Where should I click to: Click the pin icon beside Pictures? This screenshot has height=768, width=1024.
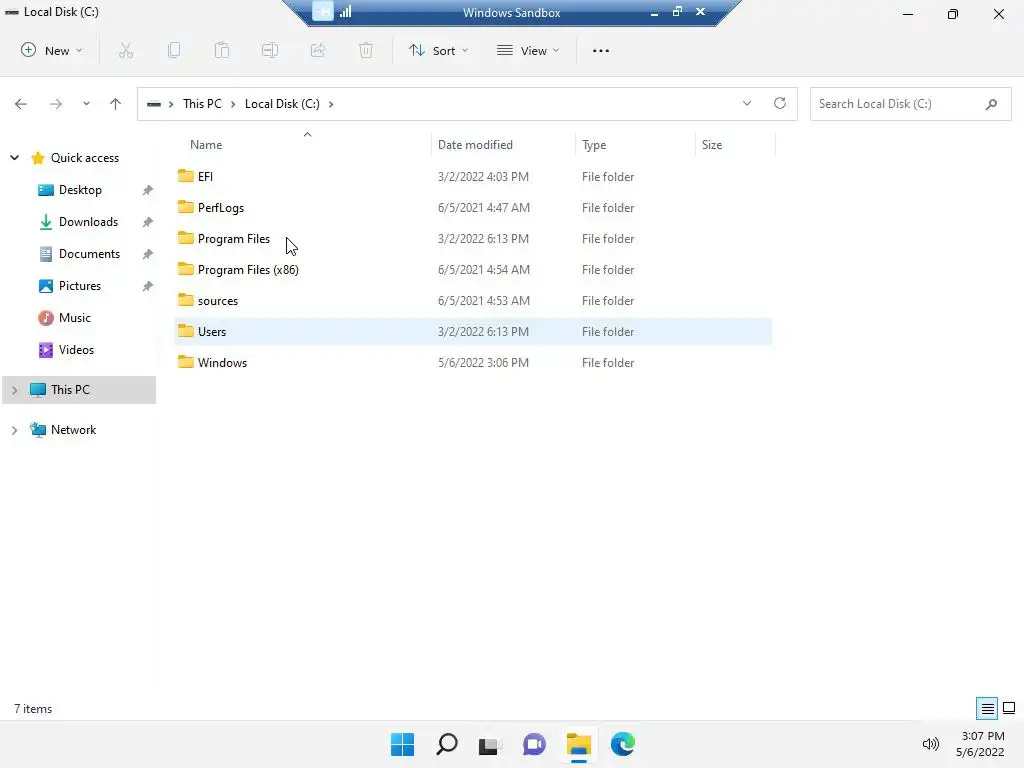tap(148, 286)
